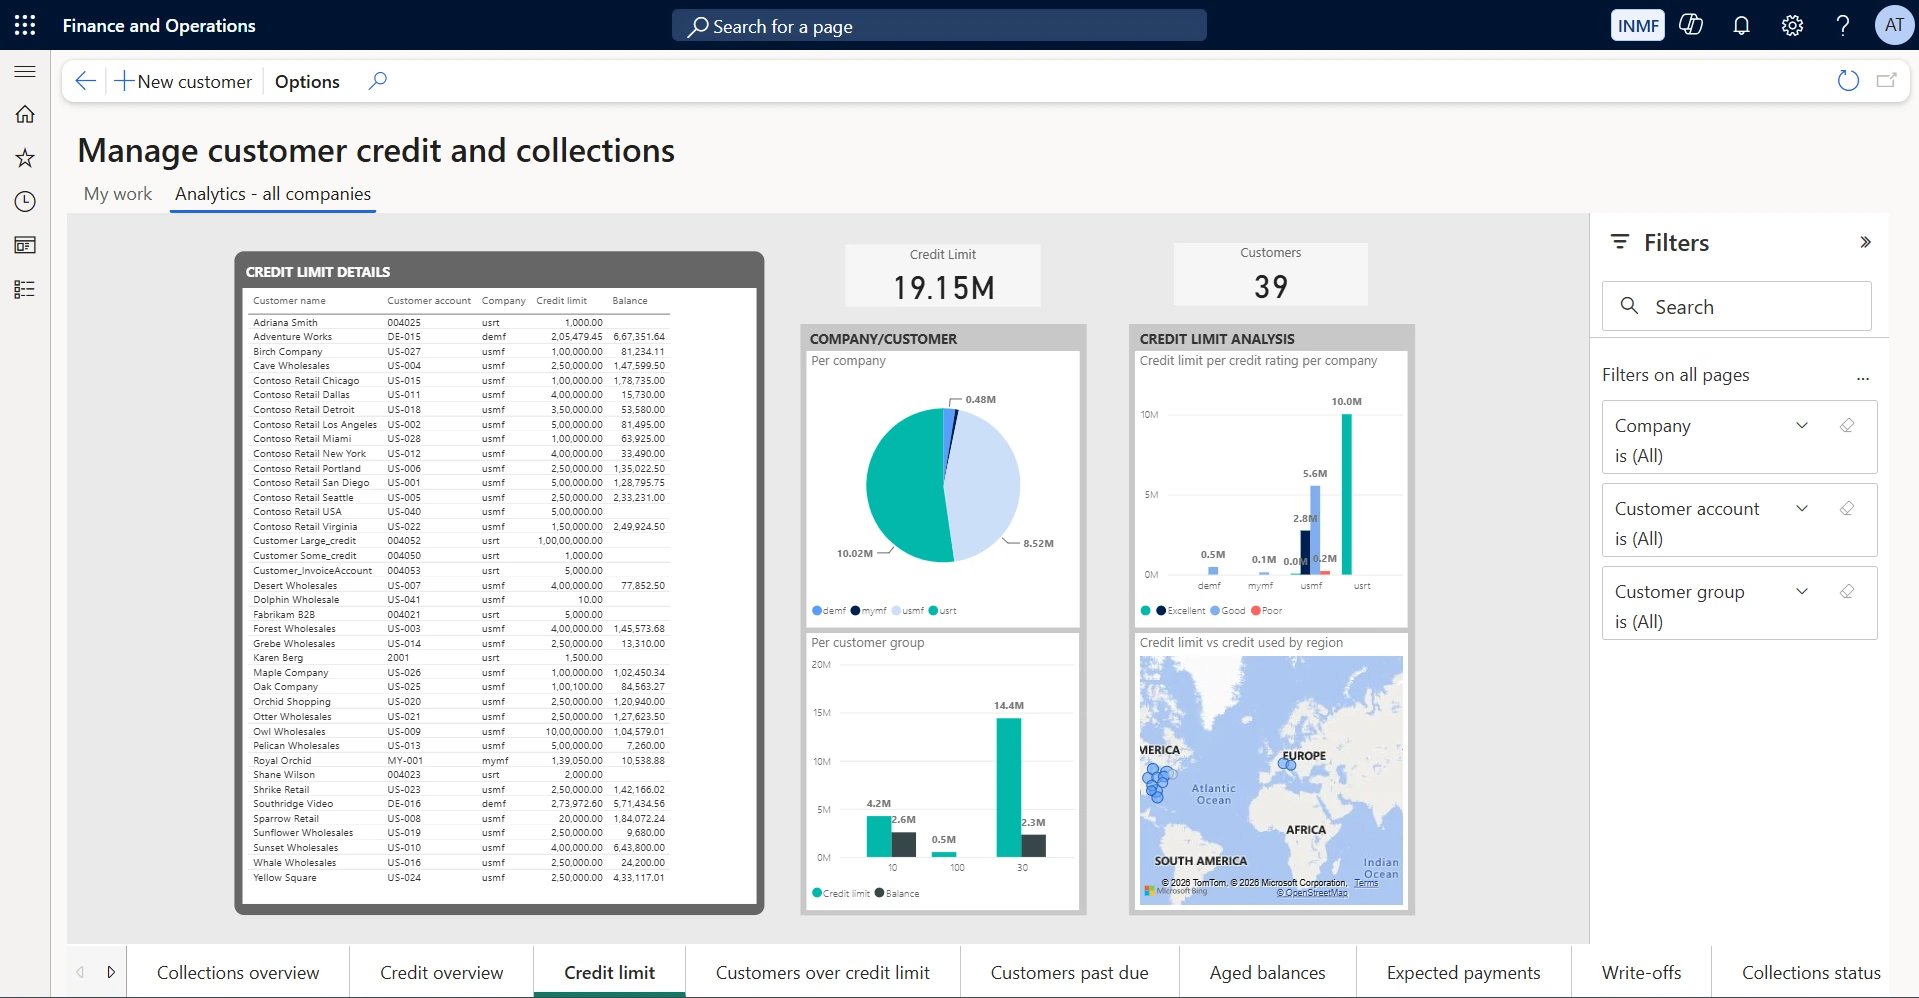The width and height of the screenshot is (1919, 998).
Task: Clear the Company filter eraser icon
Action: click(1847, 425)
